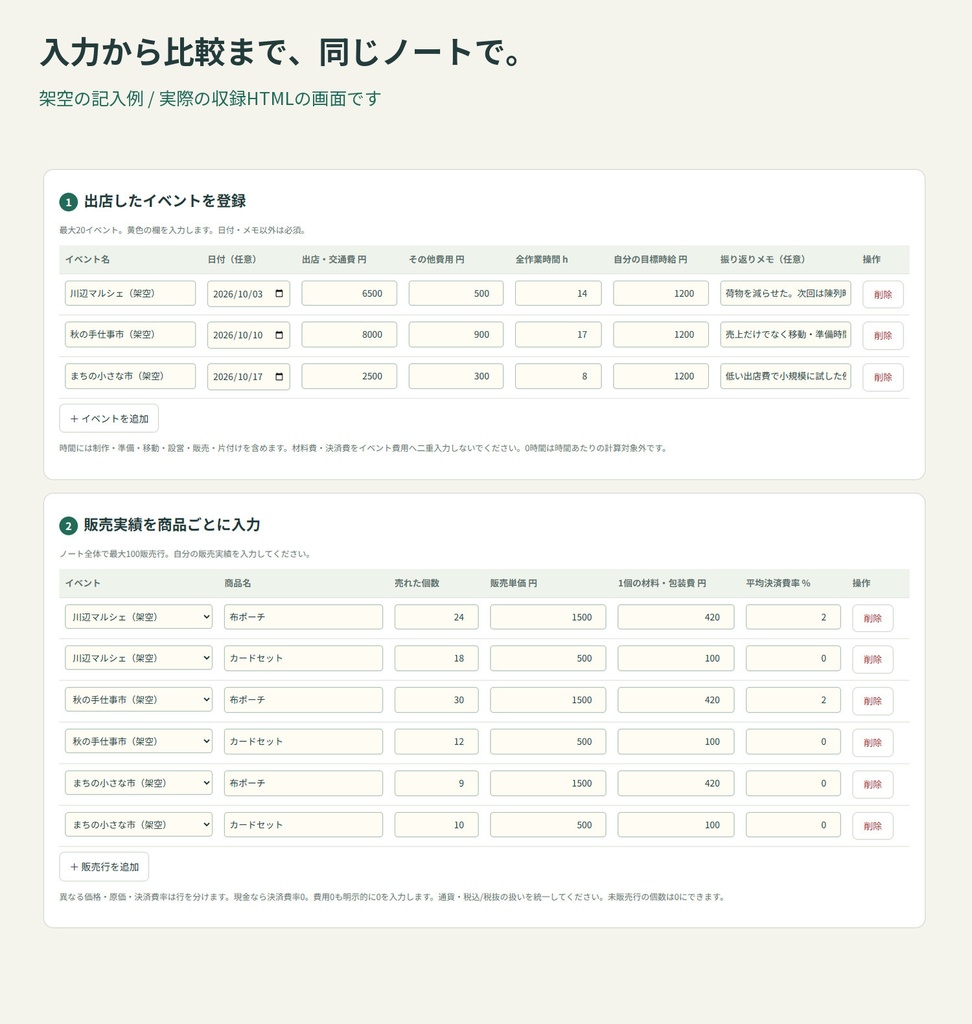Edit other costs field showing 300
972x1024 pixels.
coord(456,376)
